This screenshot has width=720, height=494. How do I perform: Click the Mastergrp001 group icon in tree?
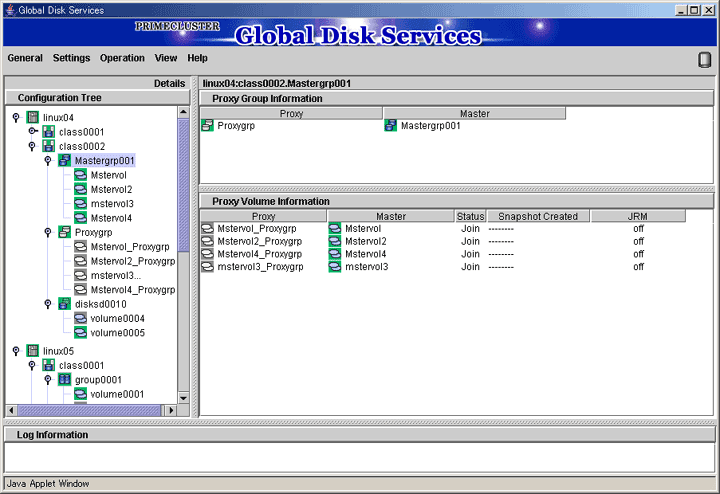point(65,160)
